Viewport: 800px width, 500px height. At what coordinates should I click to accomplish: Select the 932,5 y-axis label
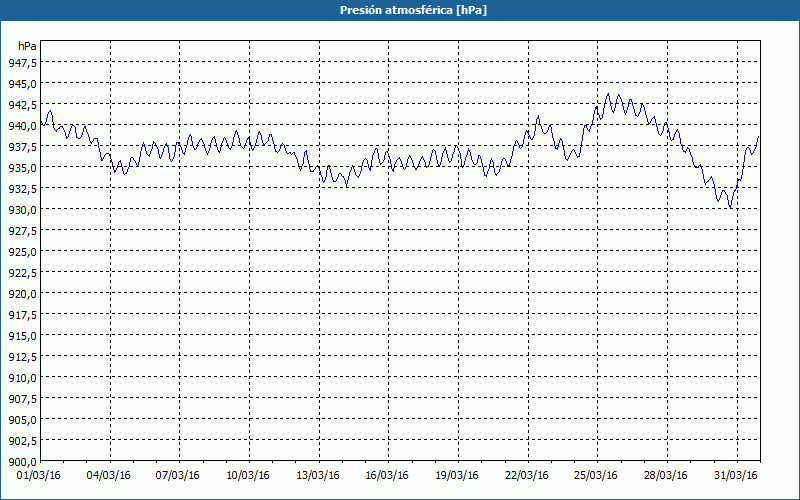coord(22,188)
